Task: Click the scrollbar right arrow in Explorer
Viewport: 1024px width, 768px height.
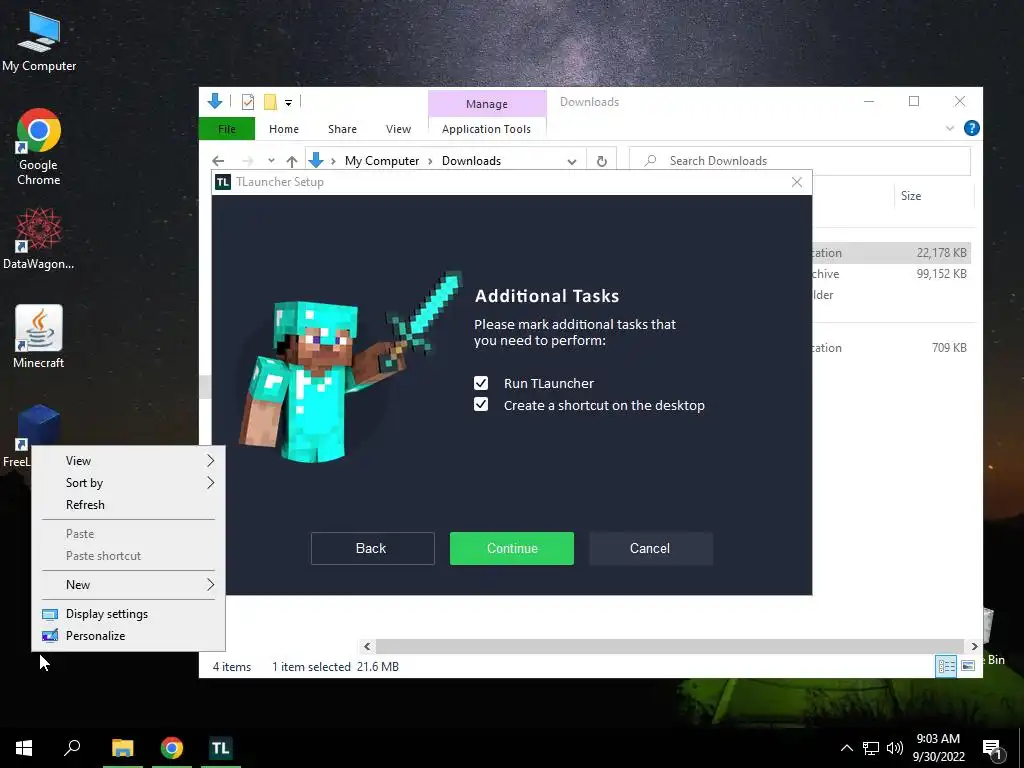Action: pyautogui.click(x=974, y=646)
